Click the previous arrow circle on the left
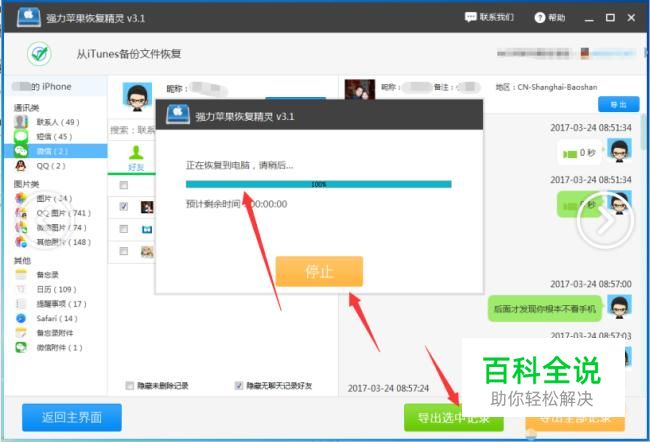The height and width of the screenshot is (442, 650). pyautogui.click(x=46, y=220)
